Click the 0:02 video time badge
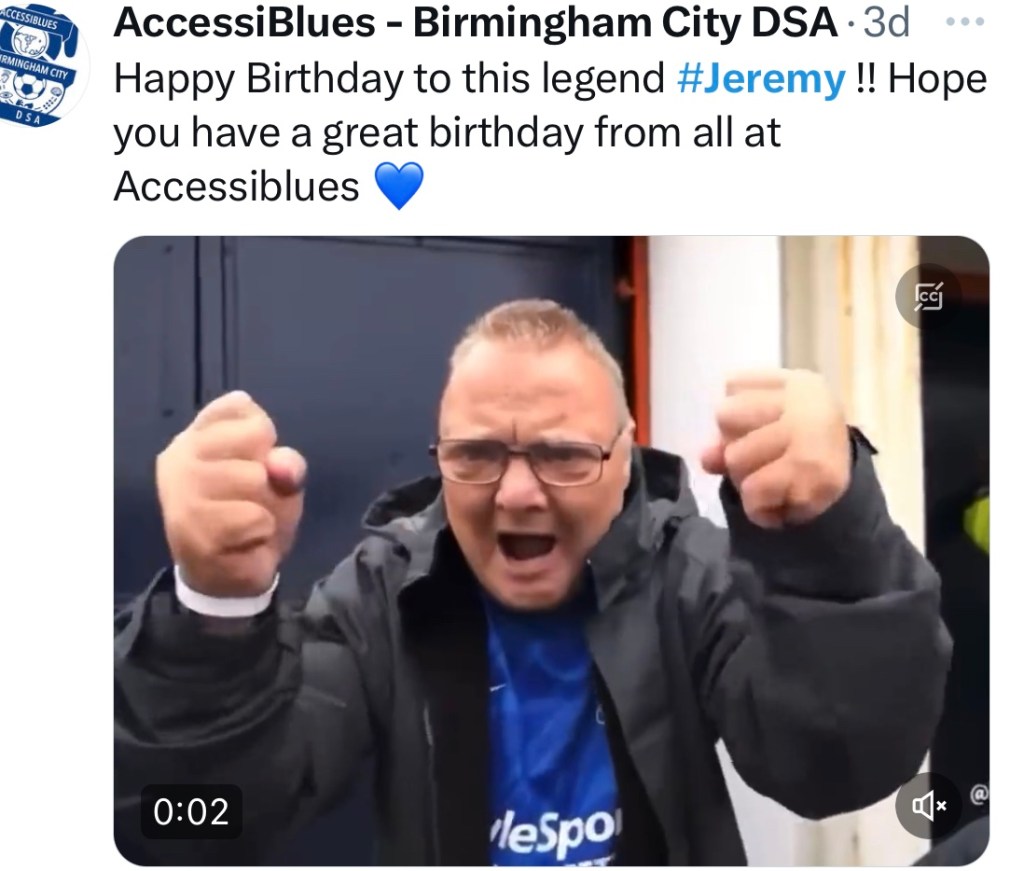The image size is (1024, 871). [x=191, y=812]
